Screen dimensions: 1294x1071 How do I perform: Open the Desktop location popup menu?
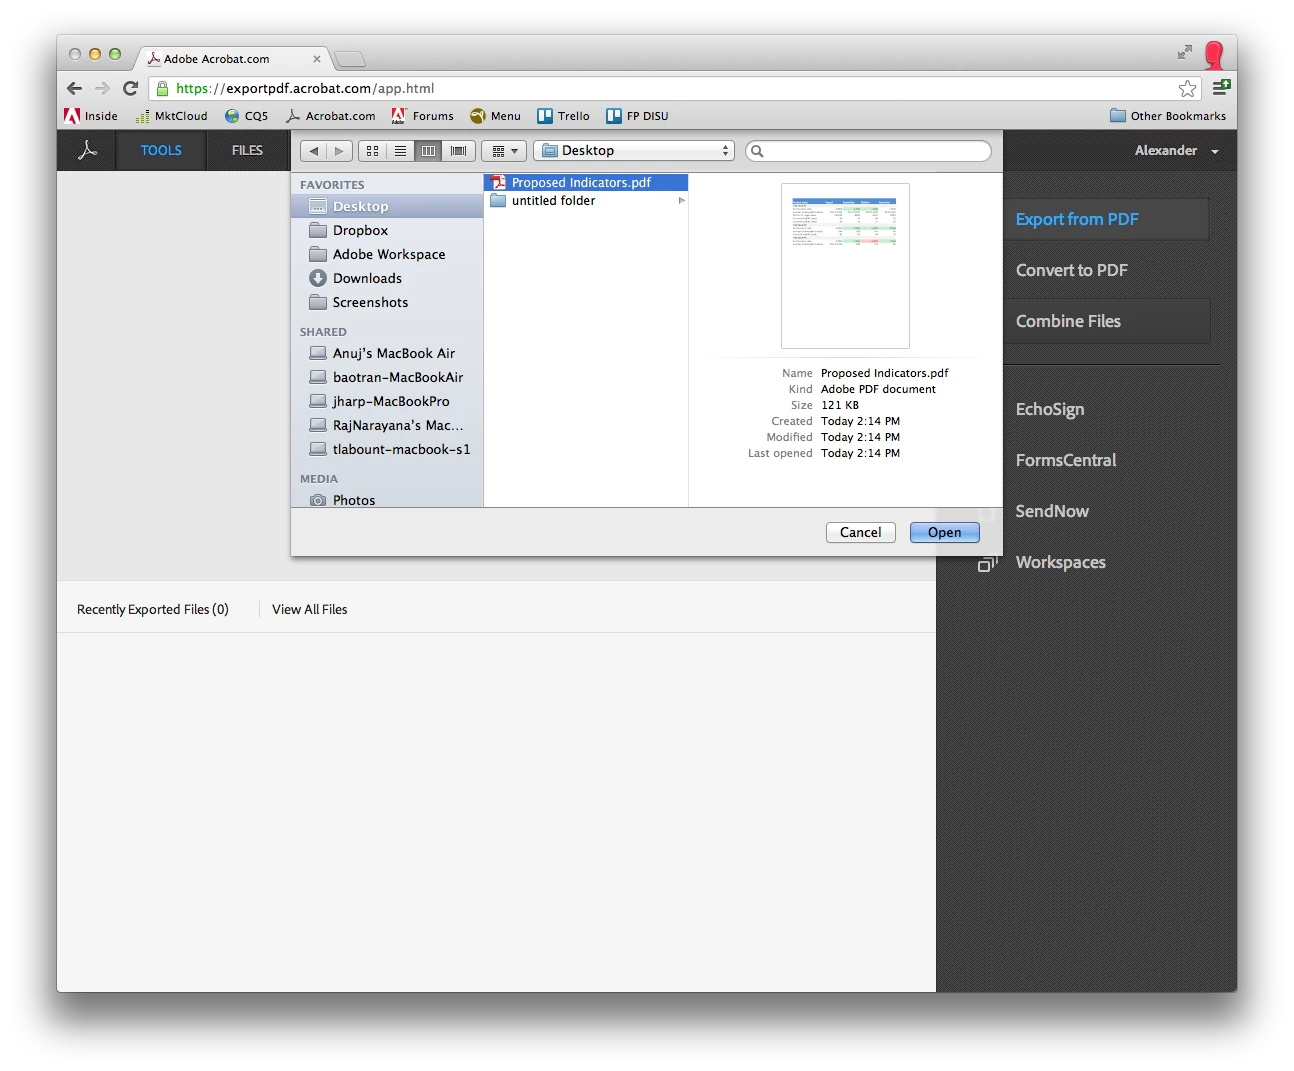(634, 151)
